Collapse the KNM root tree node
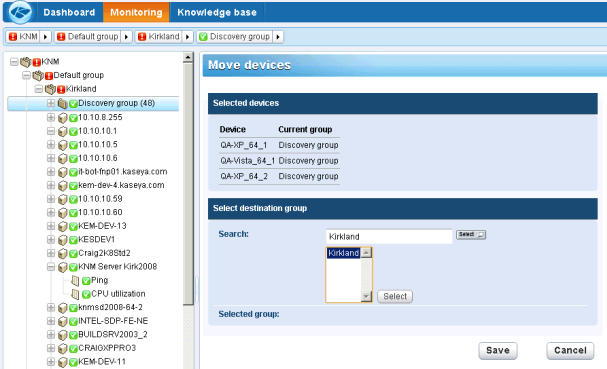607x369 pixels. (x=14, y=62)
